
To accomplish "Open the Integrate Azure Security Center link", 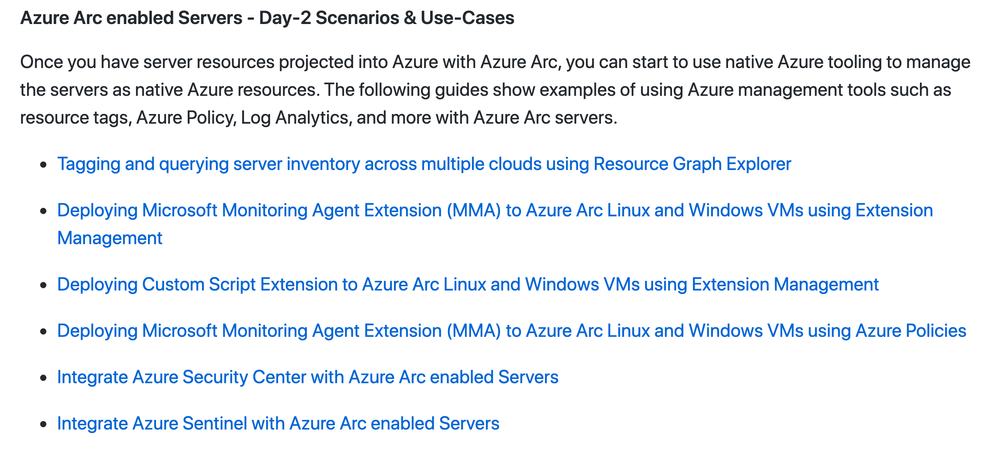I will [307, 377].
